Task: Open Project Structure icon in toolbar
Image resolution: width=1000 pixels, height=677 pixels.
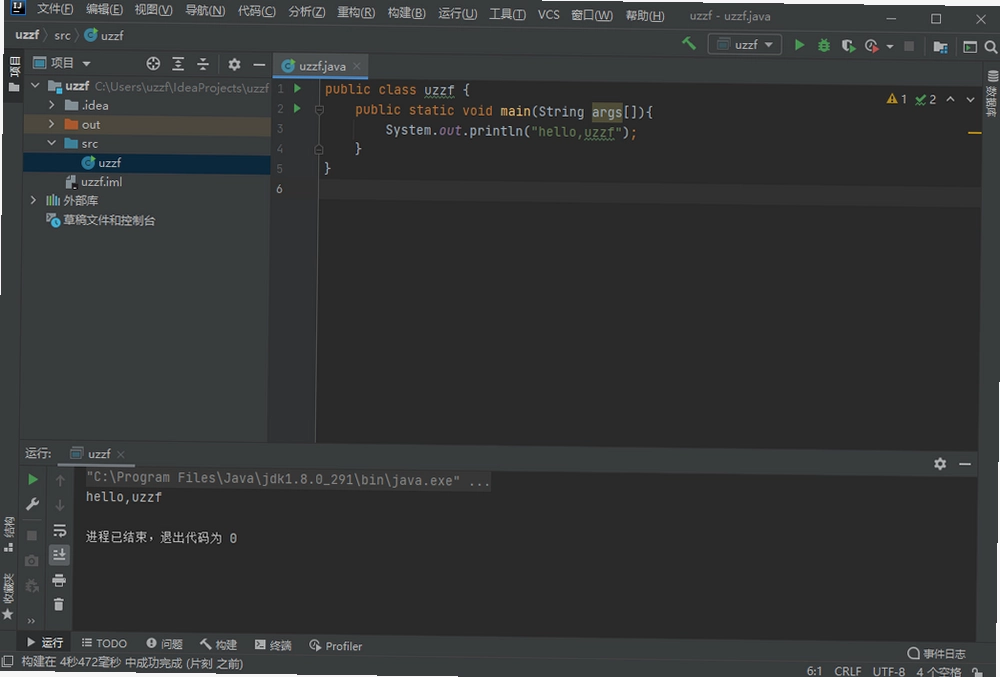Action: (940, 47)
